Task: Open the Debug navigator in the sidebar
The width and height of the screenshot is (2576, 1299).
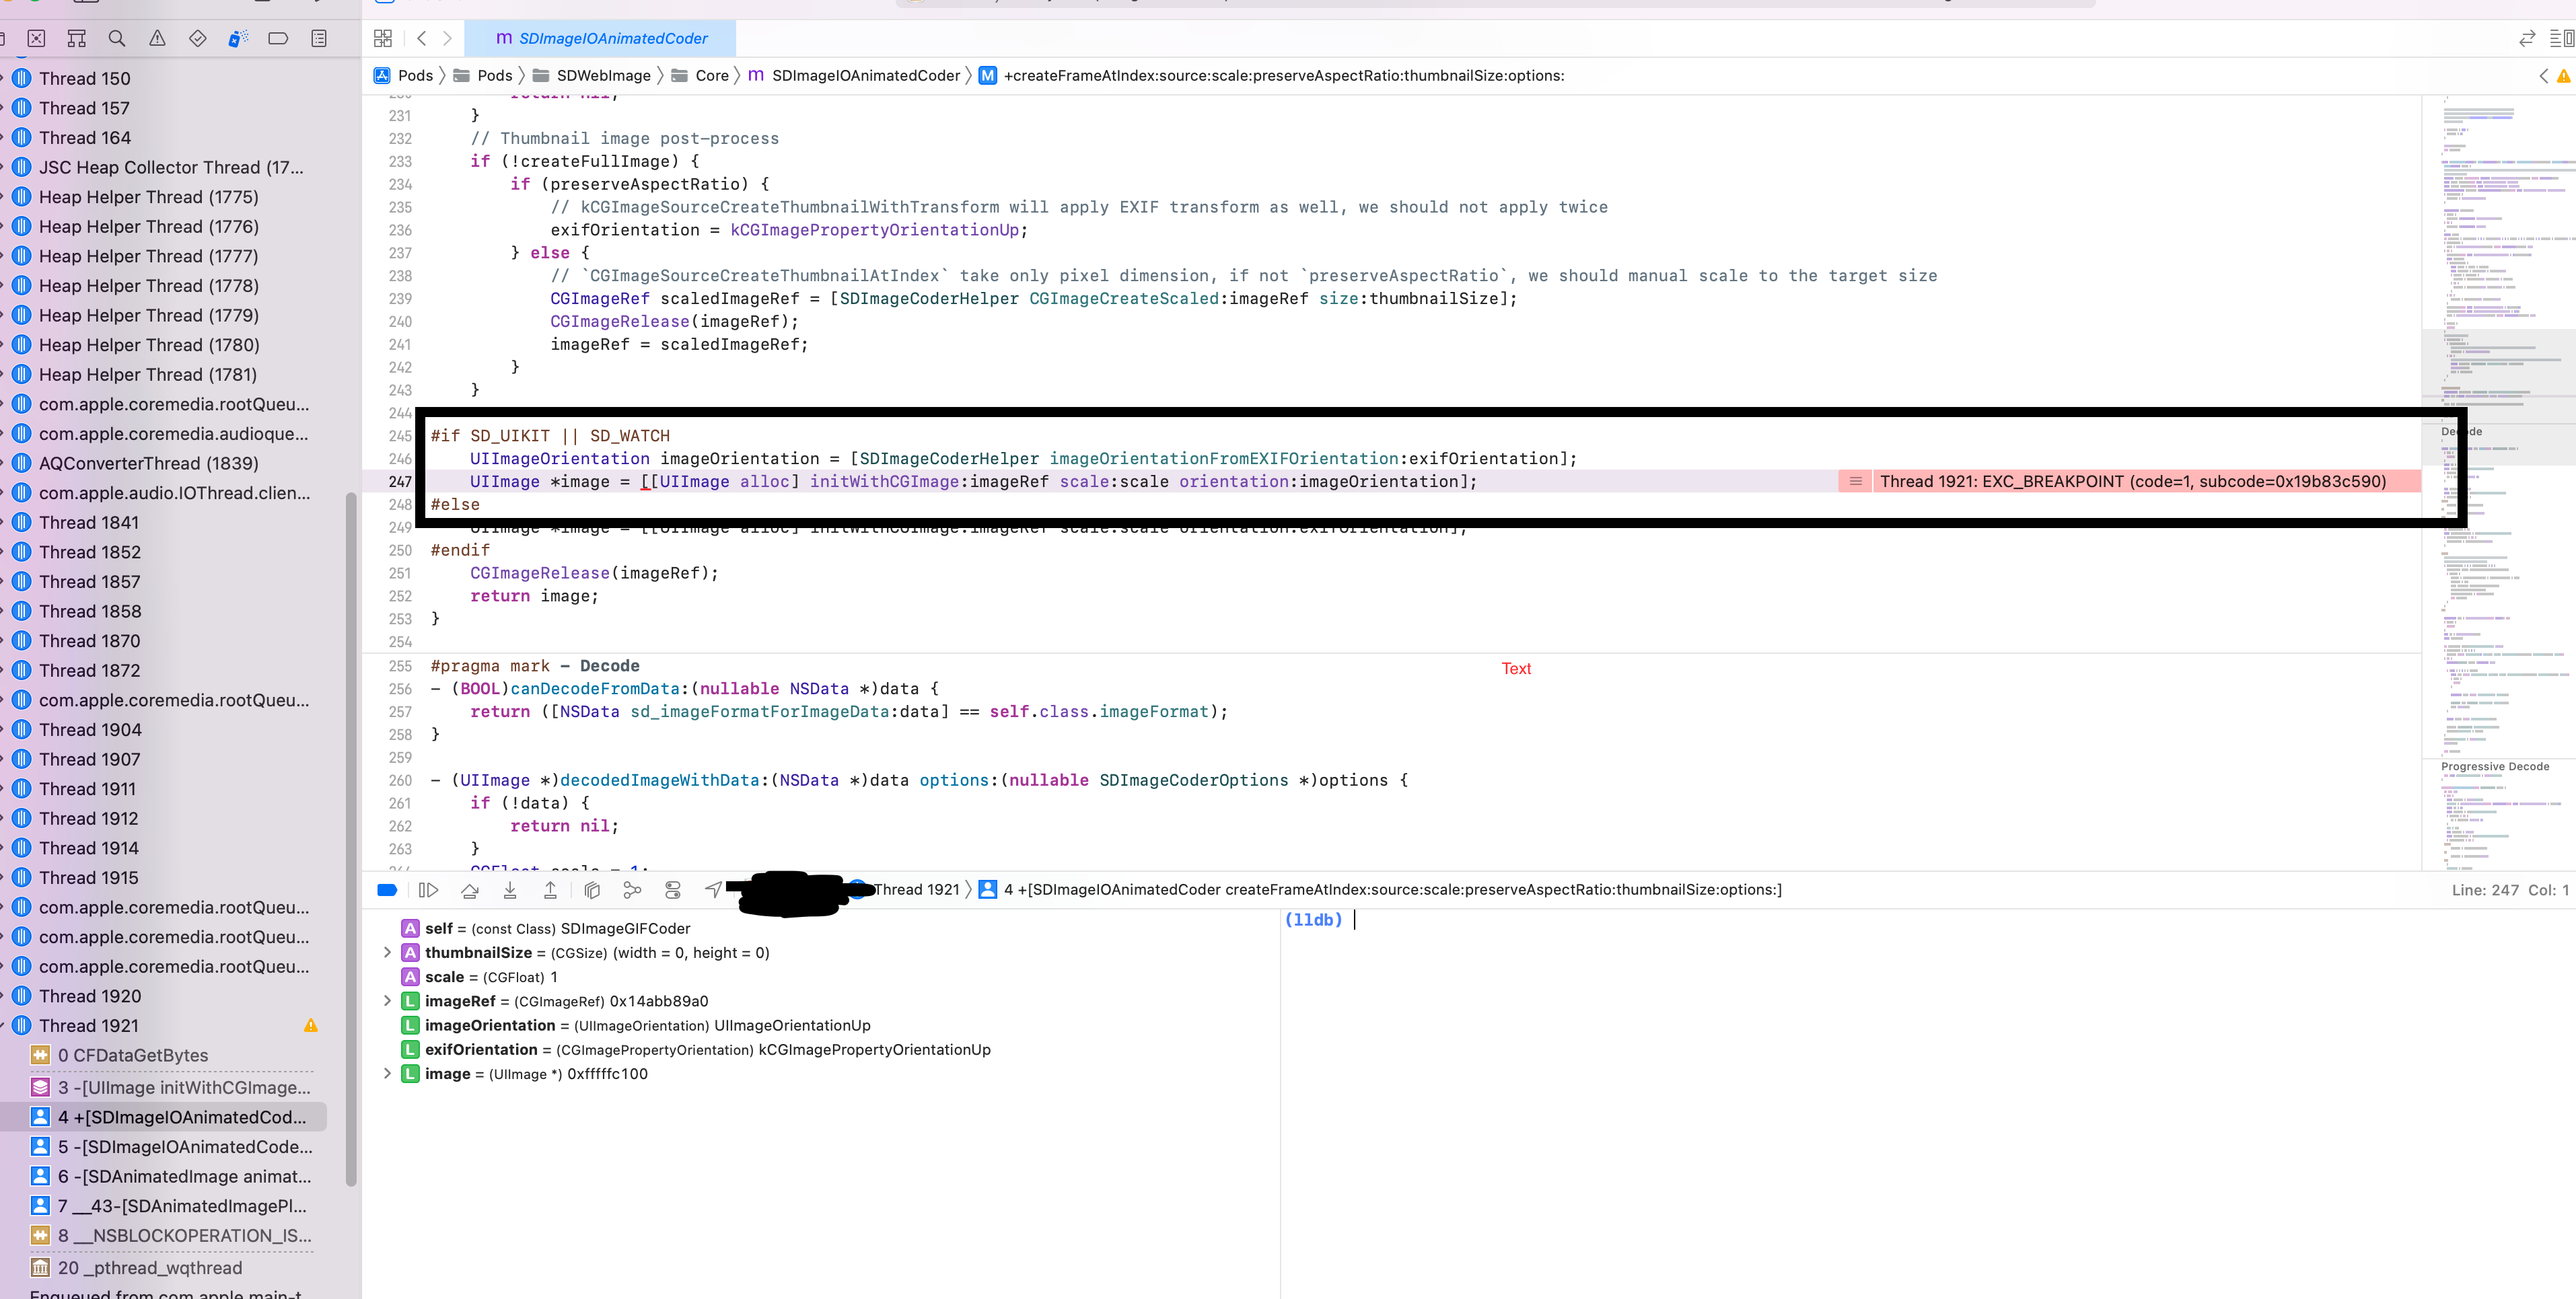Action: [237, 39]
